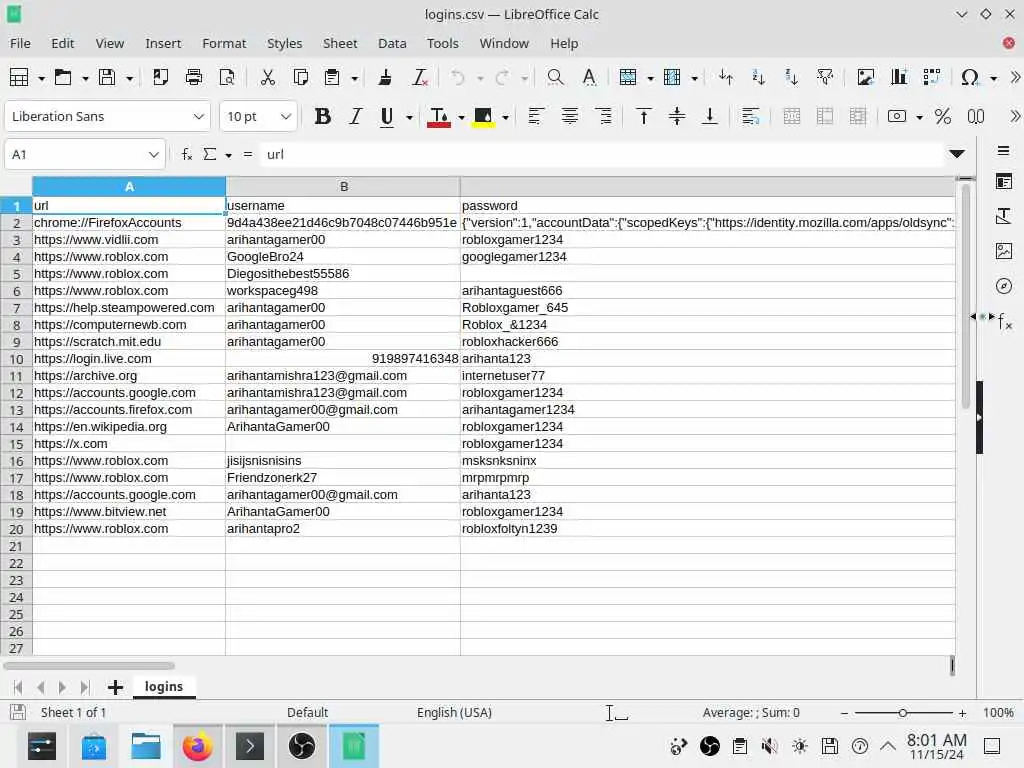Open the File menu

click(x=20, y=43)
